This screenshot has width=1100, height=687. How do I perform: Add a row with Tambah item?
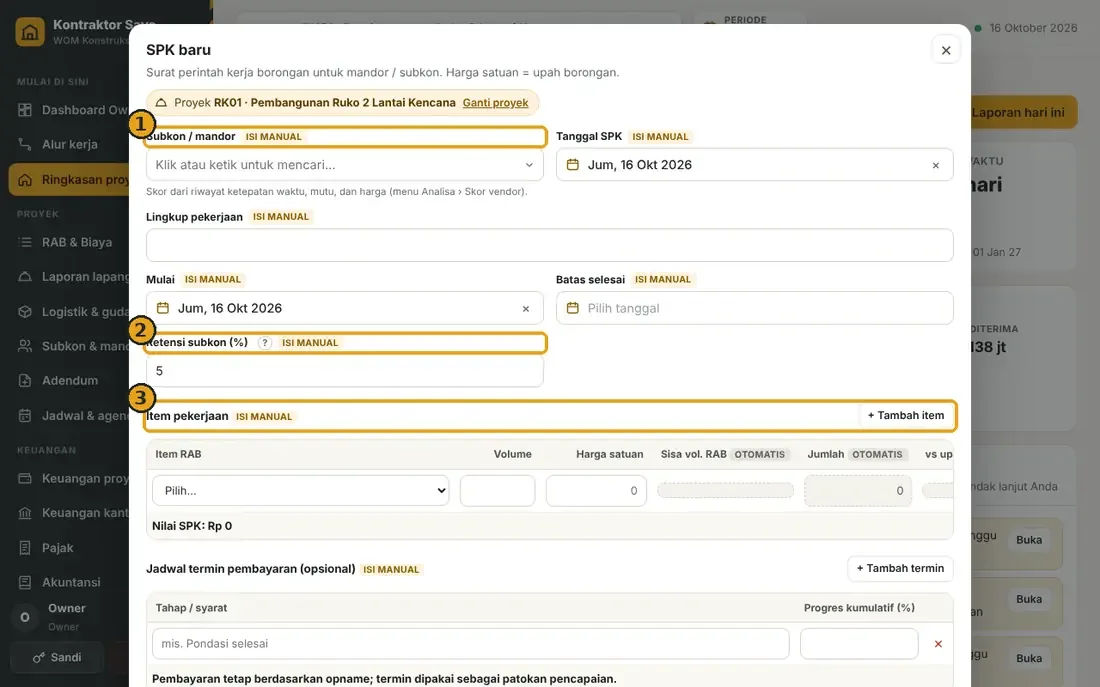point(906,415)
